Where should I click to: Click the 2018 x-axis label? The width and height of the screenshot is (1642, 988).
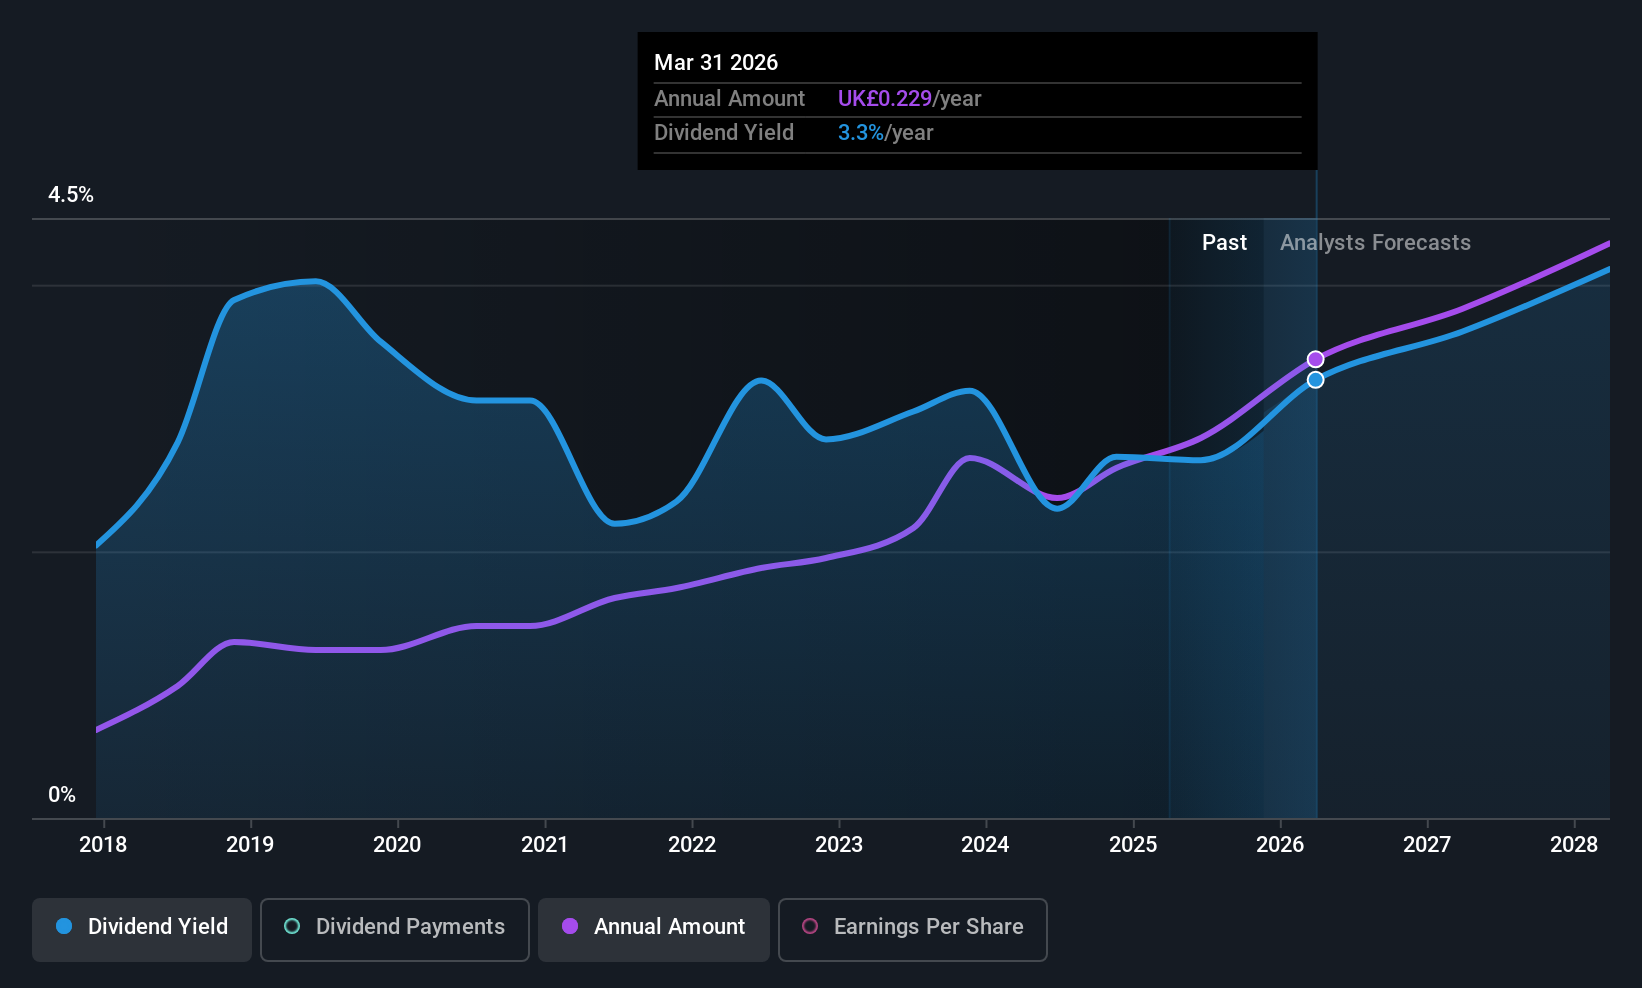tap(103, 845)
